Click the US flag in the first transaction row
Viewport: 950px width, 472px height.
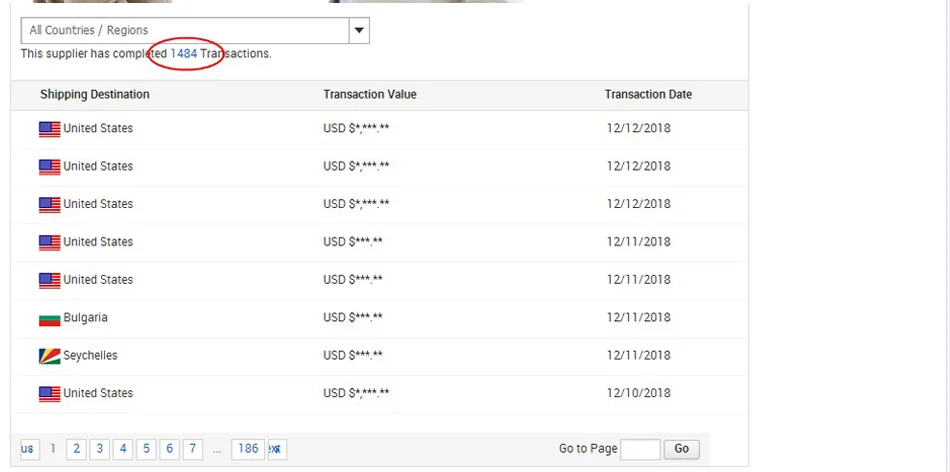pos(49,129)
